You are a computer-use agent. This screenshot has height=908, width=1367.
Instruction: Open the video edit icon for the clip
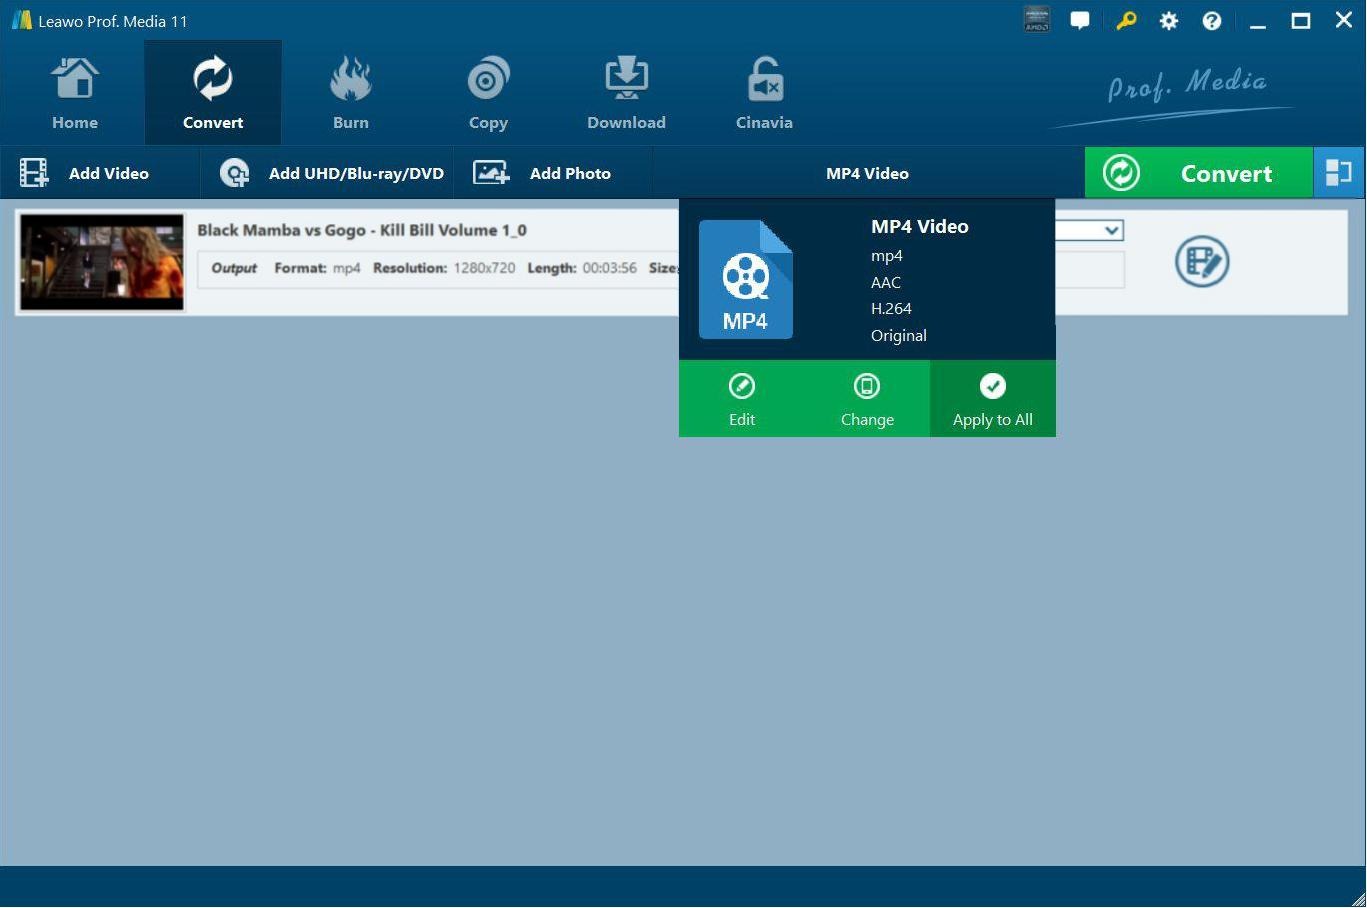point(1201,262)
